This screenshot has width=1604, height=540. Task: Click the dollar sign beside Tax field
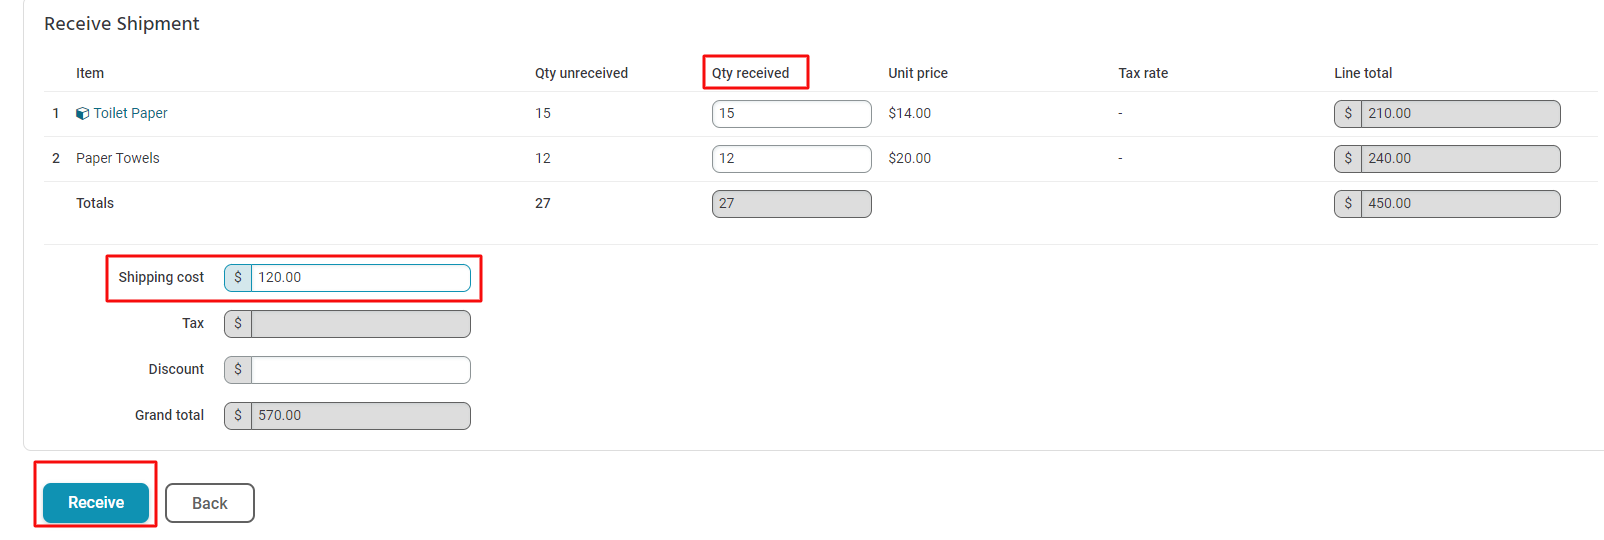pyautogui.click(x=238, y=324)
